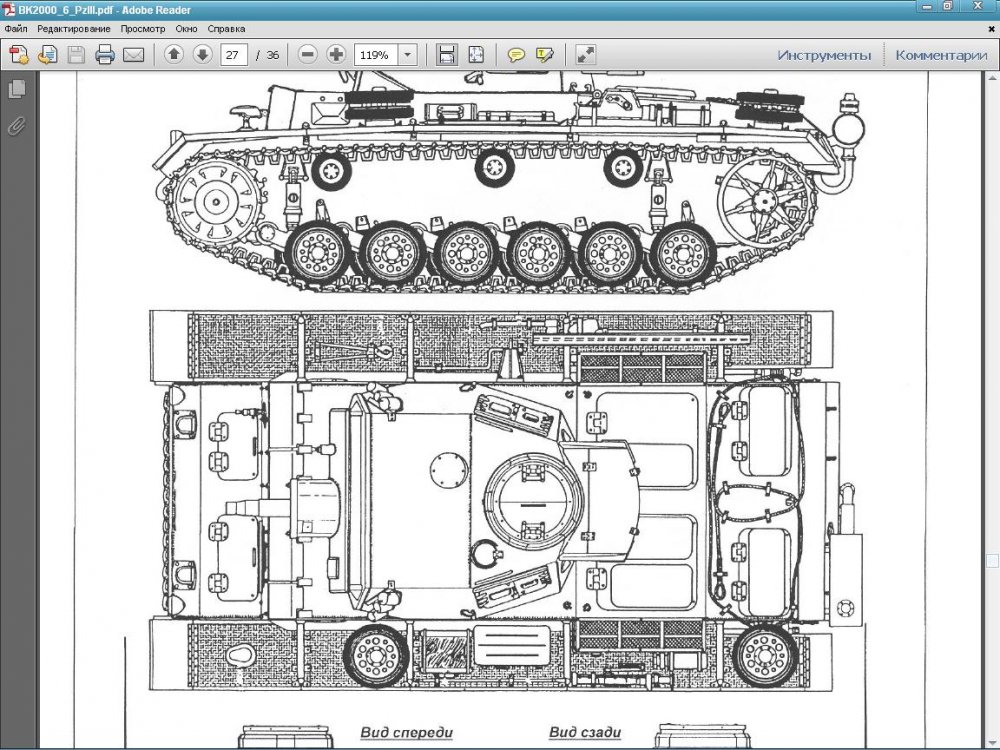The height and width of the screenshot is (750, 1000).
Task: Switch to read mode fullscreen icon
Action: pyautogui.click(x=585, y=55)
